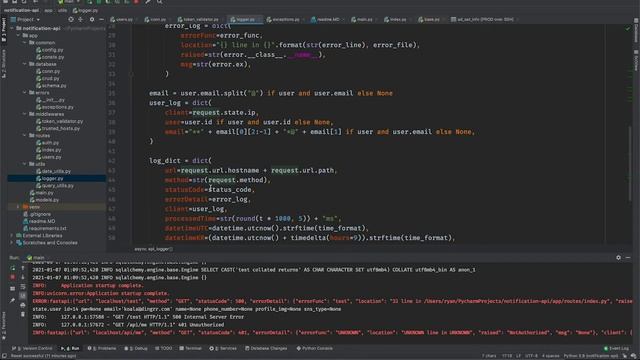Clear console with the trash icon
Image resolution: width=640 pixels, height=360 pixels.
click(x=23, y=314)
